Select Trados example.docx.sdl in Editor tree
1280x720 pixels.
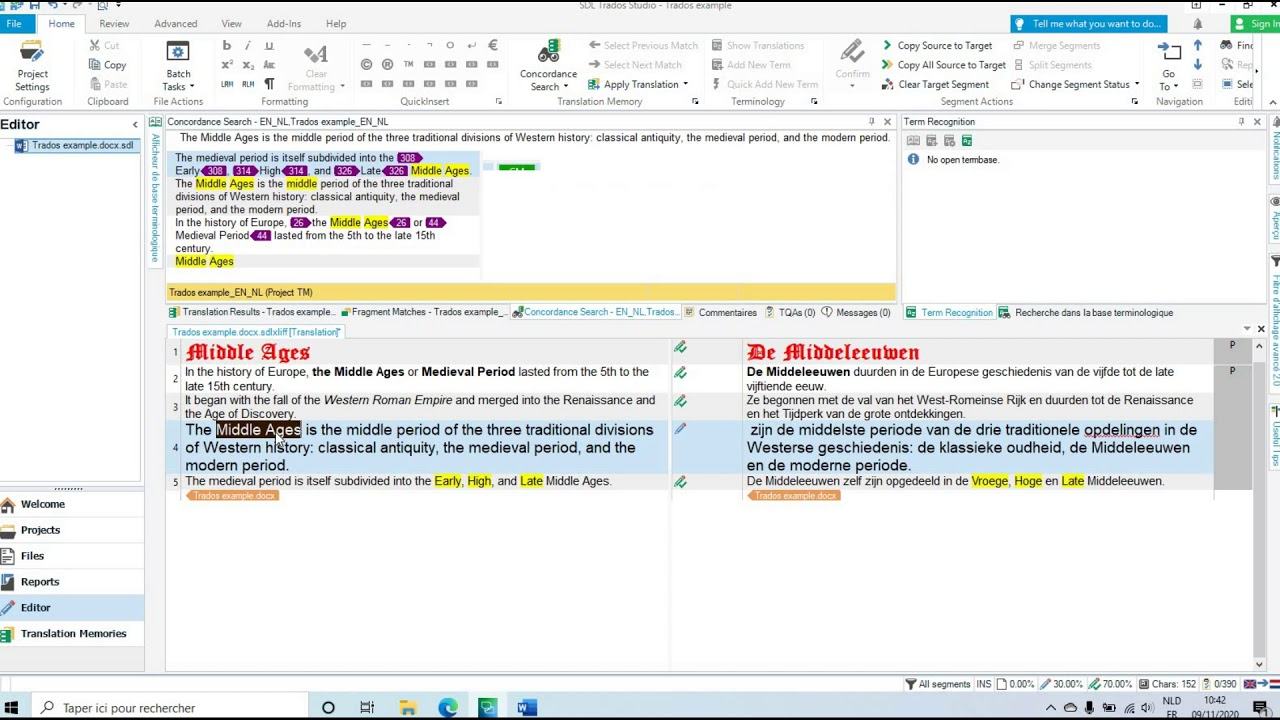(x=75, y=145)
